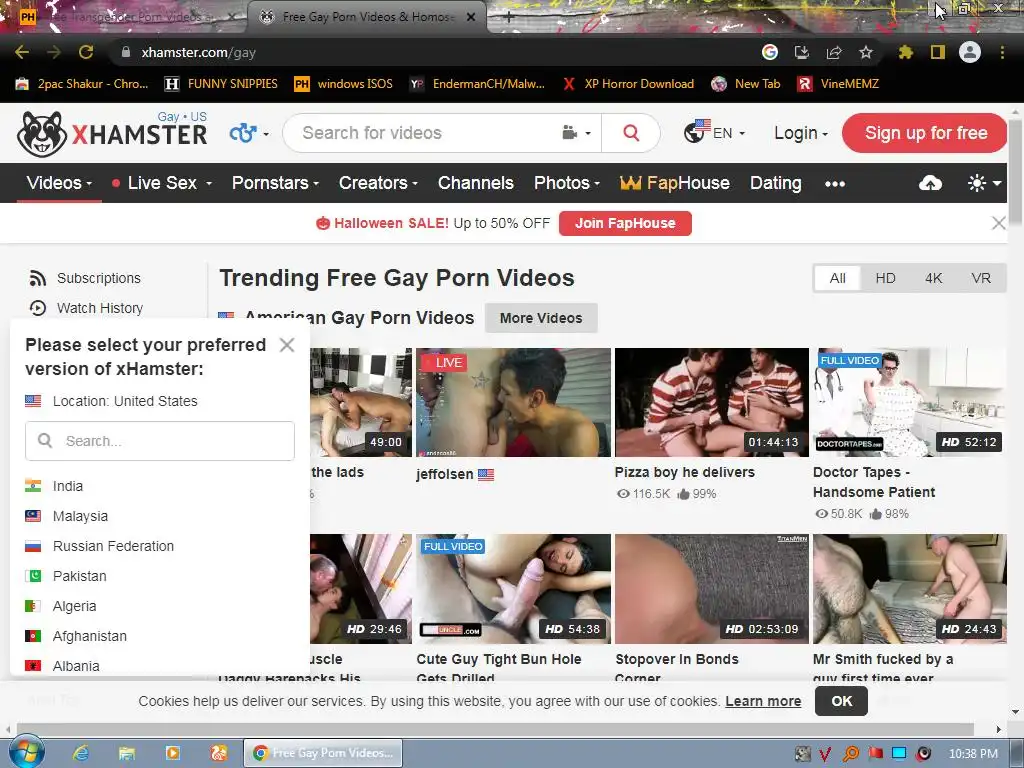Open the cookies Learn more link
This screenshot has width=1024, height=768.
pyautogui.click(x=763, y=701)
